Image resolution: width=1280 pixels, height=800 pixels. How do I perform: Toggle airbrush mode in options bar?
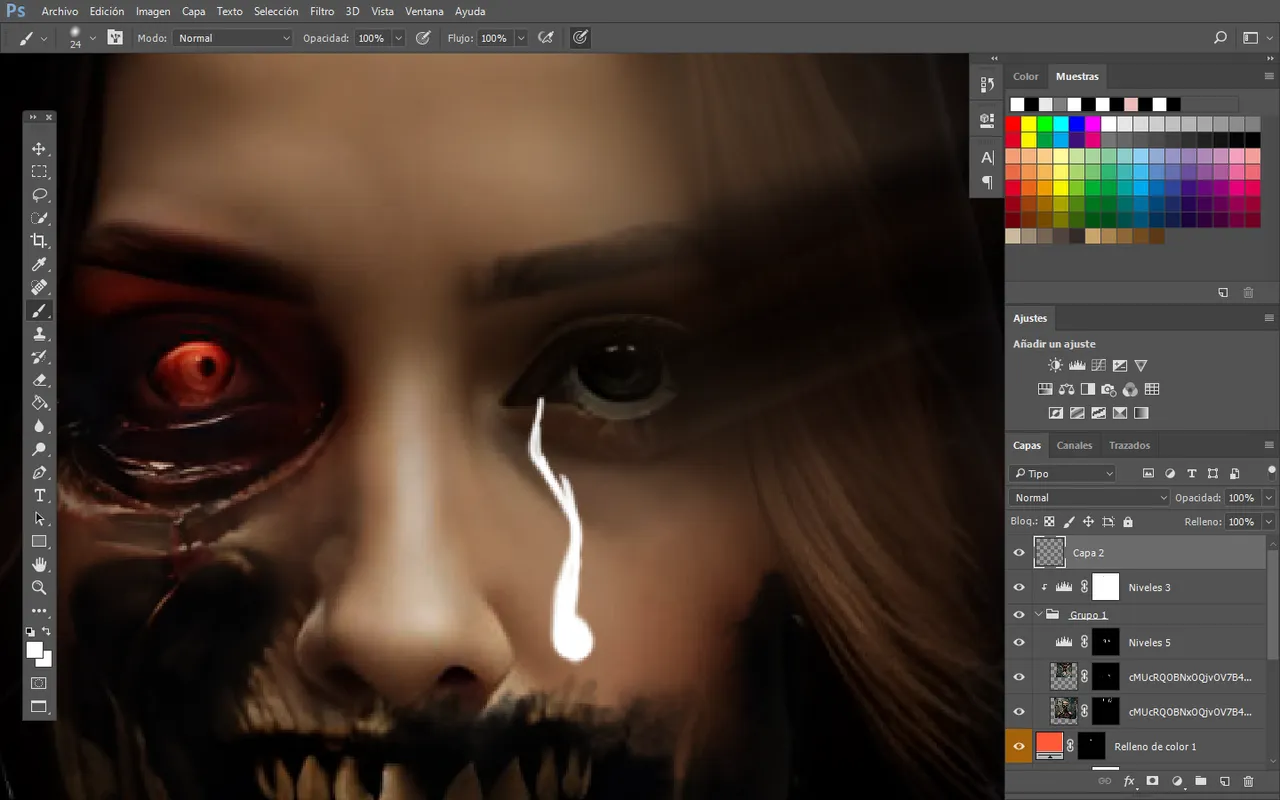546,38
